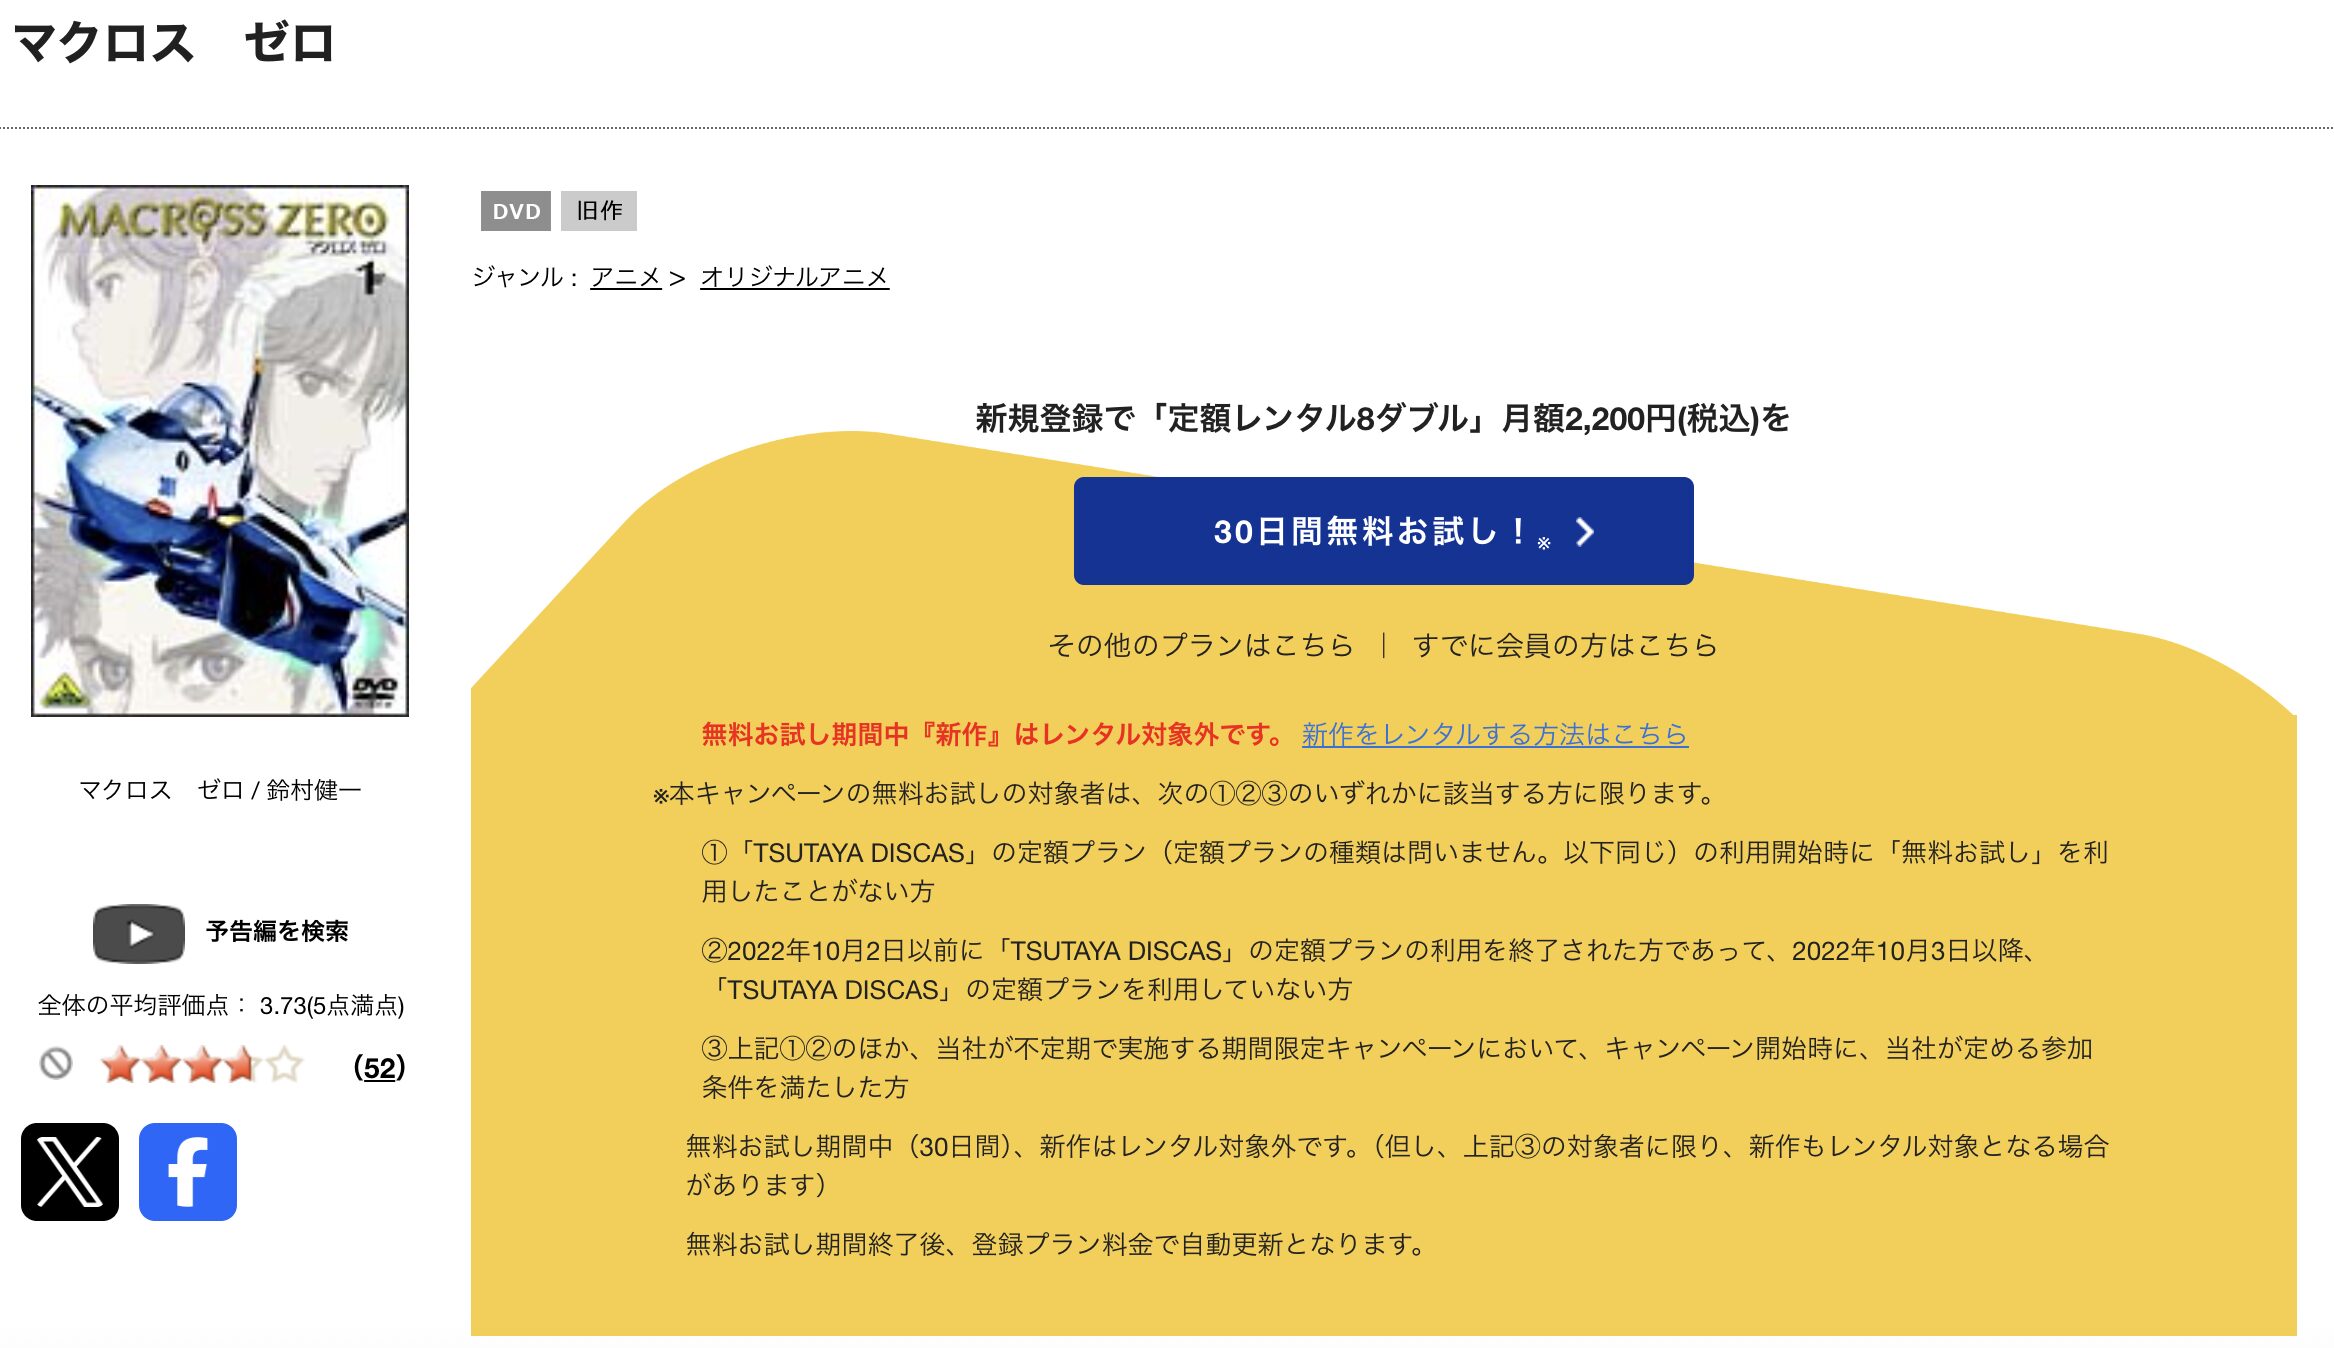2334x1348 pixels.
Task: Open その他のプランはこちら link
Action: (1201, 645)
